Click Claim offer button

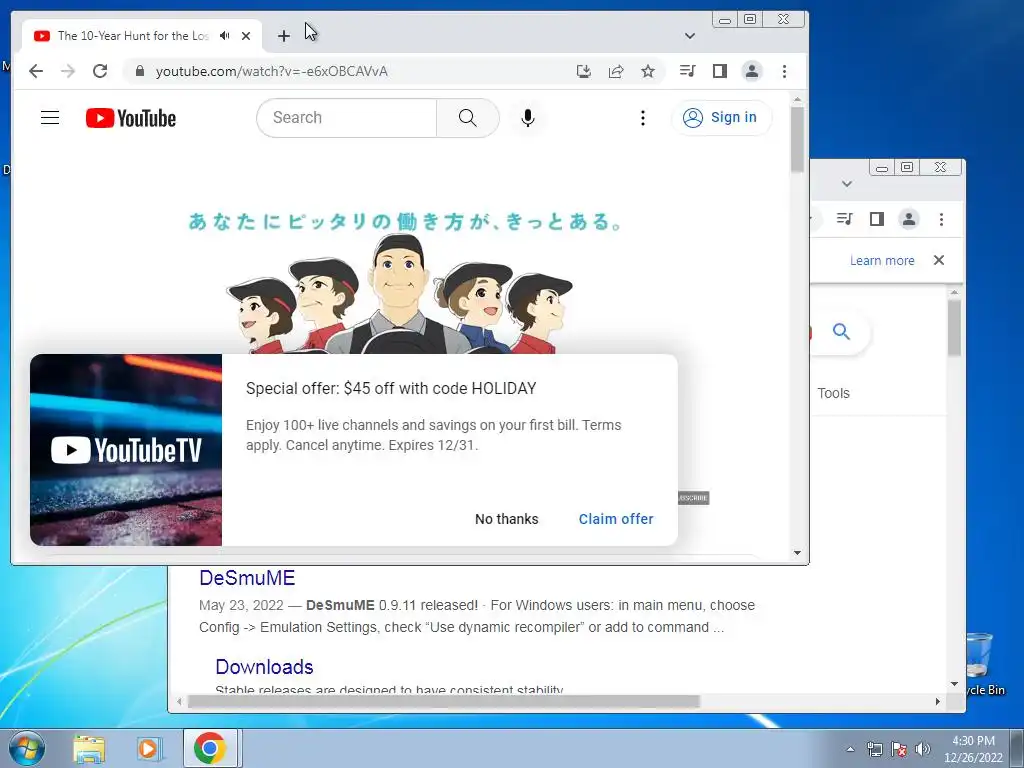tap(616, 519)
